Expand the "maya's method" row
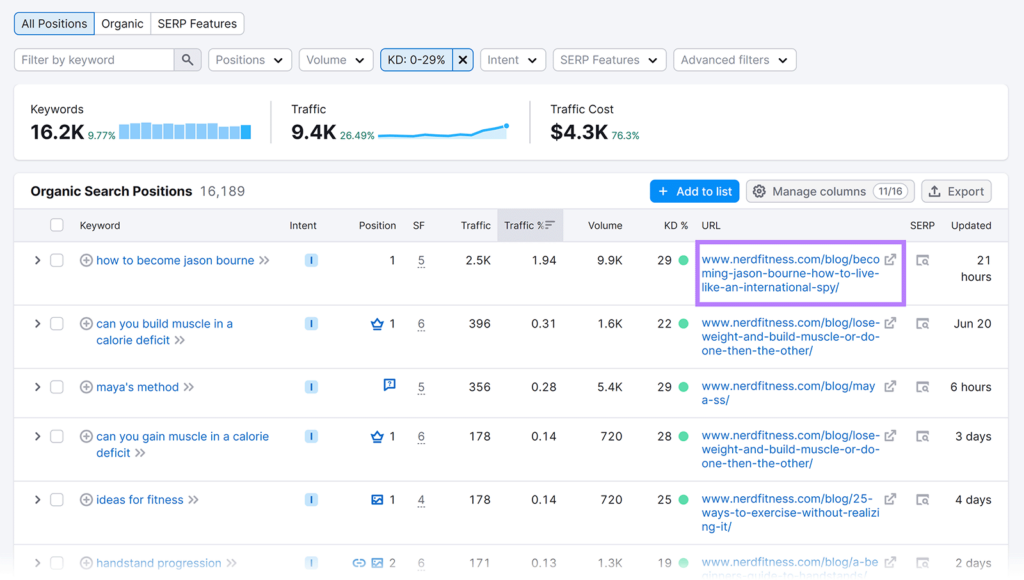1024x580 pixels. 37,387
